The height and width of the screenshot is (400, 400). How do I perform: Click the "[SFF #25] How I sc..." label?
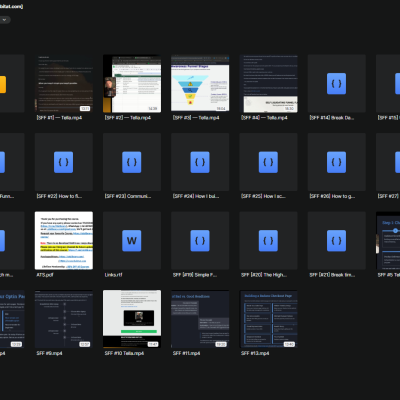(x=263, y=196)
